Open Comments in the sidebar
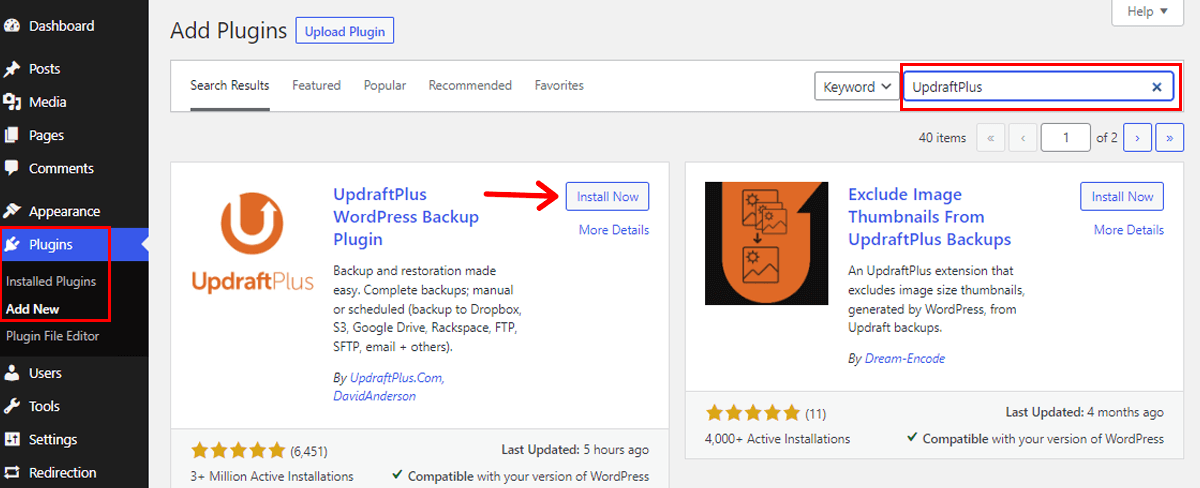This screenshot has height=488, width=1200. [74, 168]
